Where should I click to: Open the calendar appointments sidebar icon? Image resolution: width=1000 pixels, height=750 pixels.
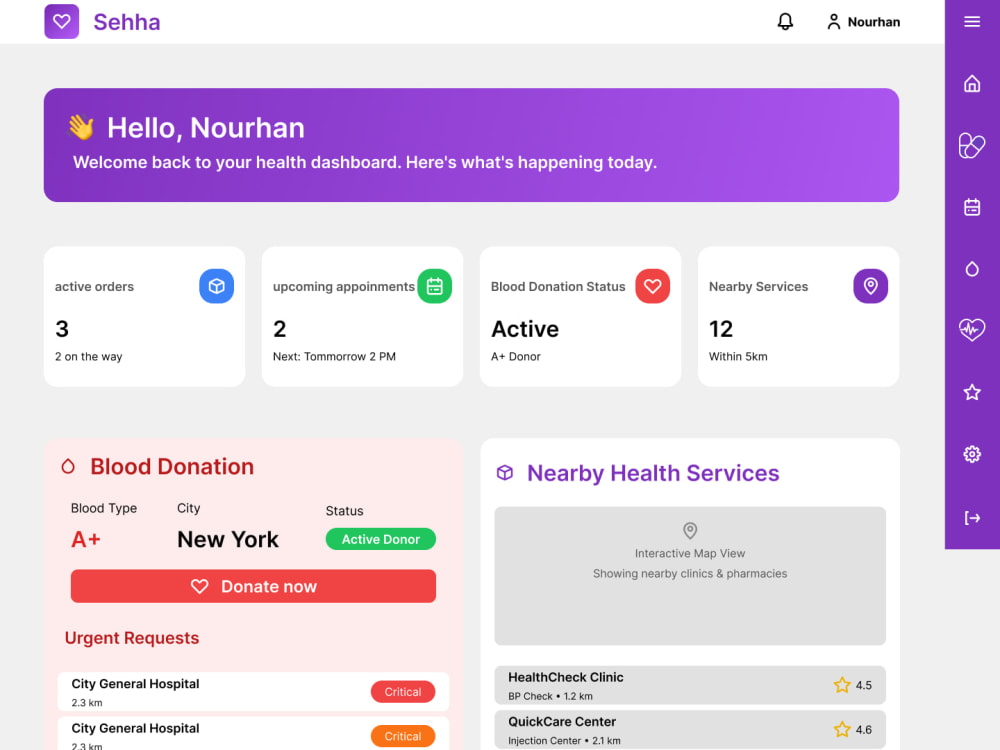[x=971, y=207]
